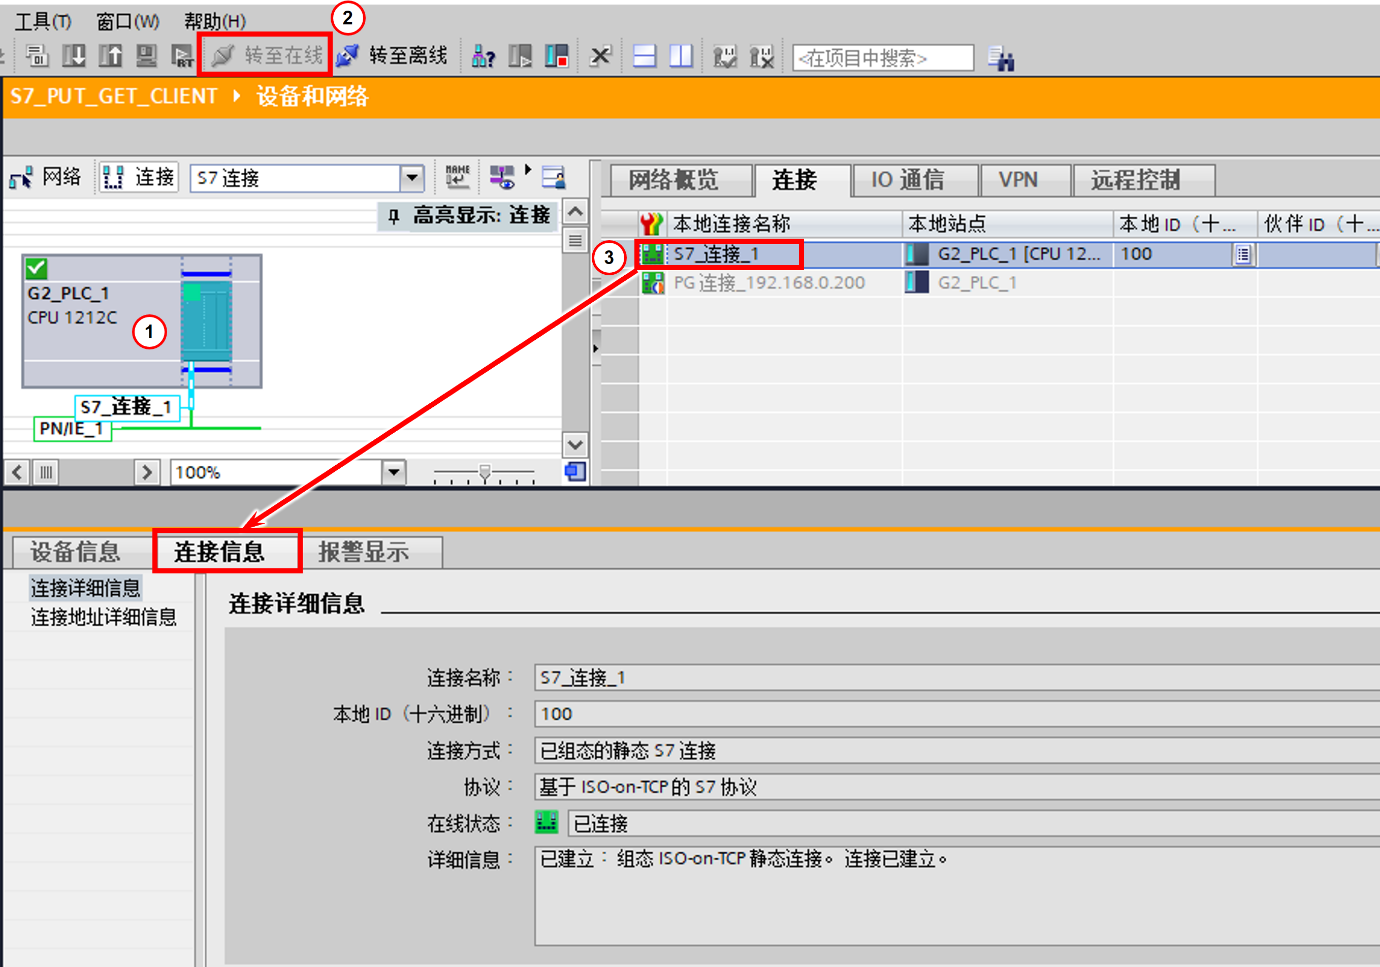Open the S7 连接 connection type dropdown
1380x967 pixels.
(x=413, y=177)
